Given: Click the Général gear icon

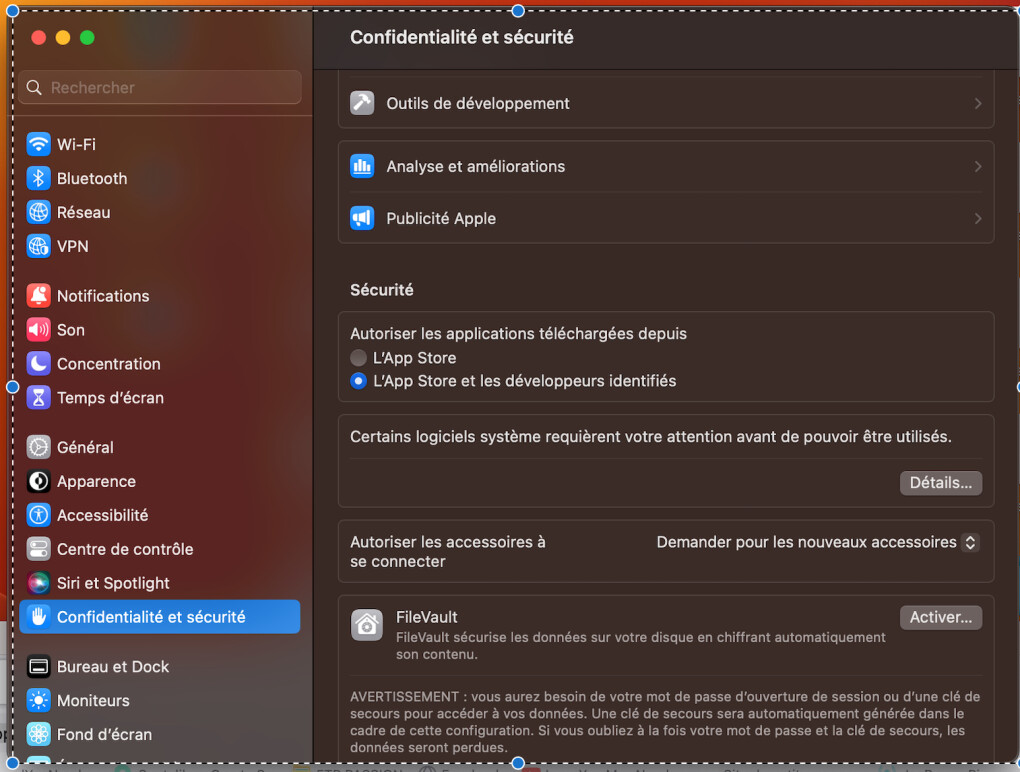Looking at the screenshot, I should click(x=38, y=447).
